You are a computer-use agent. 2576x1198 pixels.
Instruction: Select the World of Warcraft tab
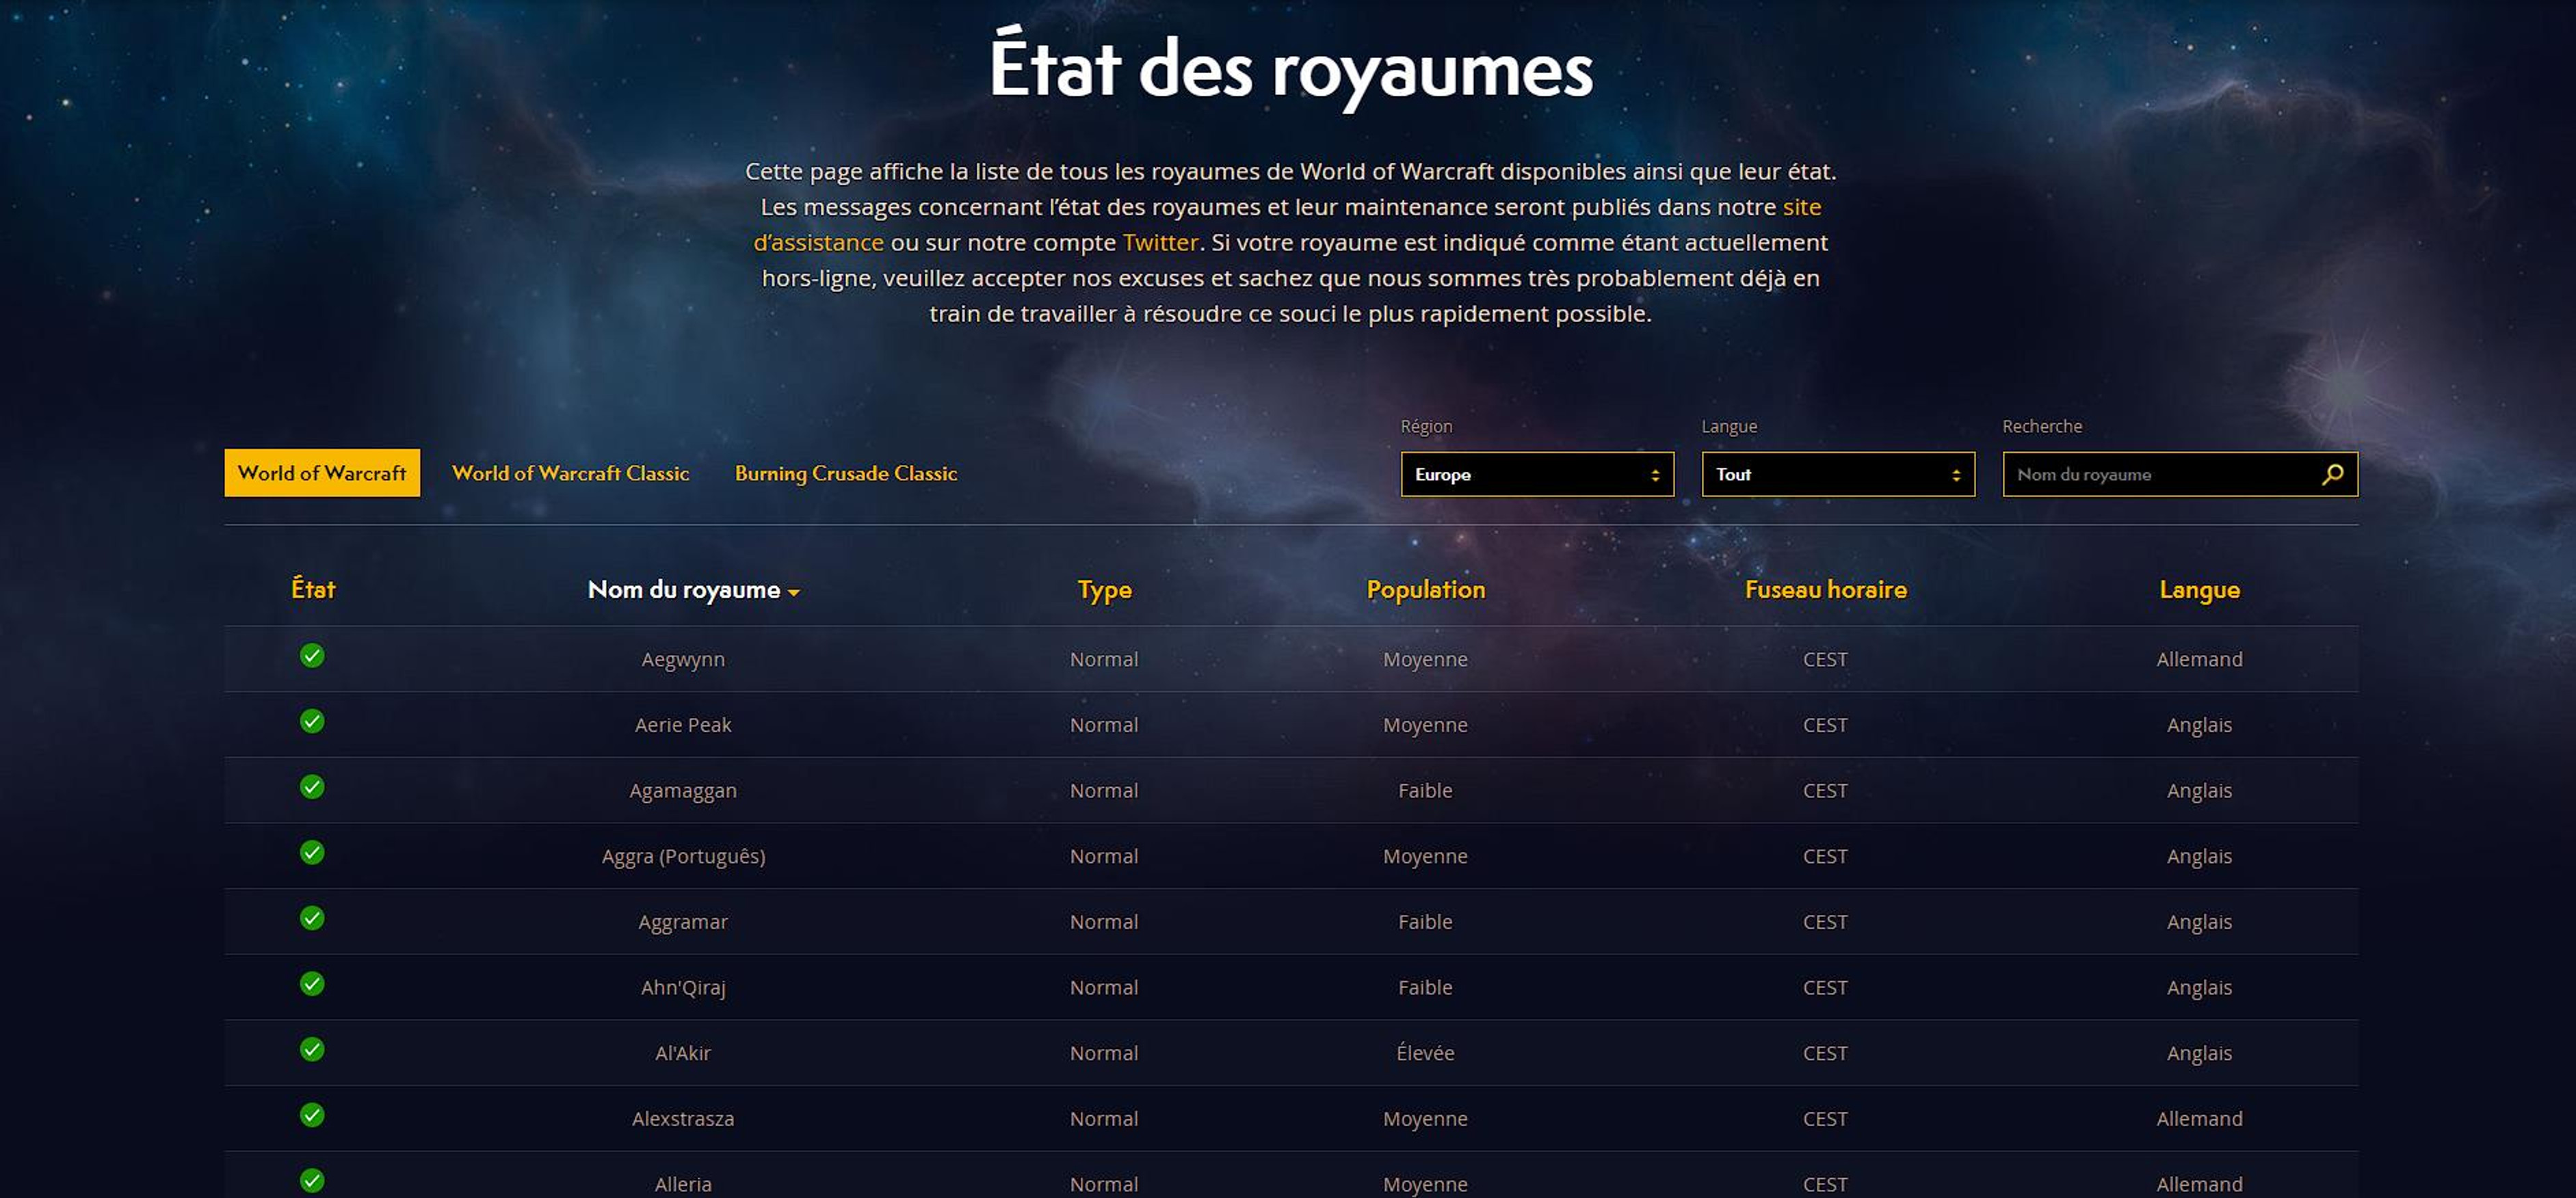322,473
